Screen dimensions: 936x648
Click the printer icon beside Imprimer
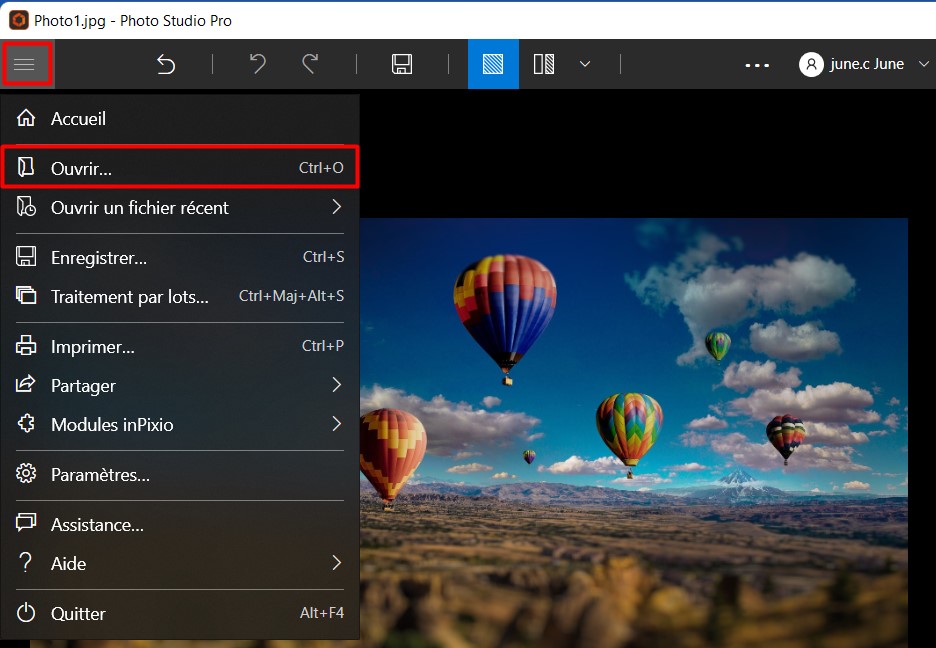(26, 345)
